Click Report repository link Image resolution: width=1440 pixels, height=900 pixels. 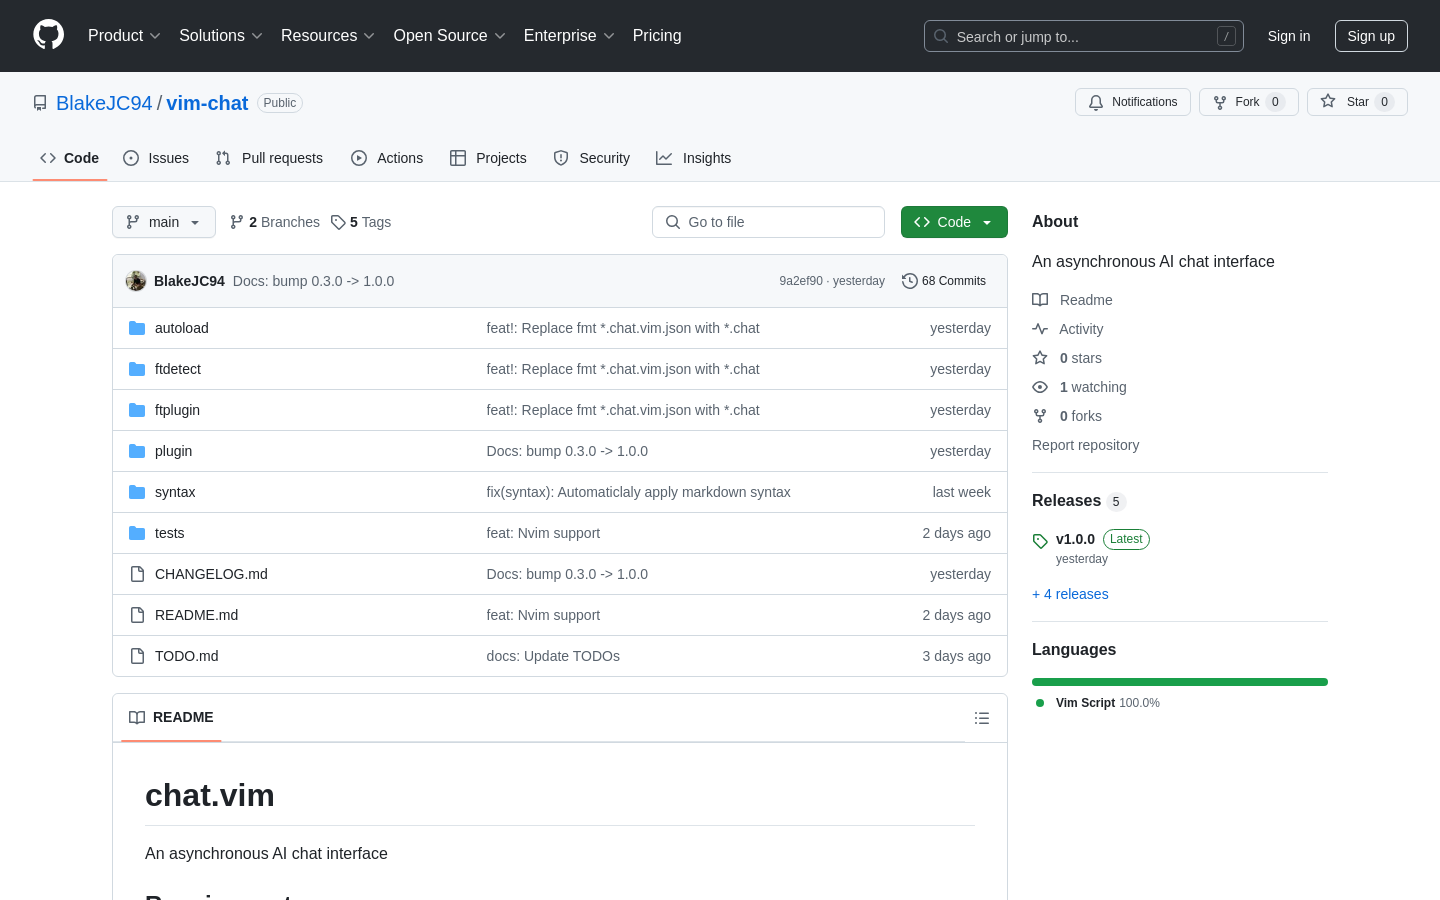[1085, 445]
